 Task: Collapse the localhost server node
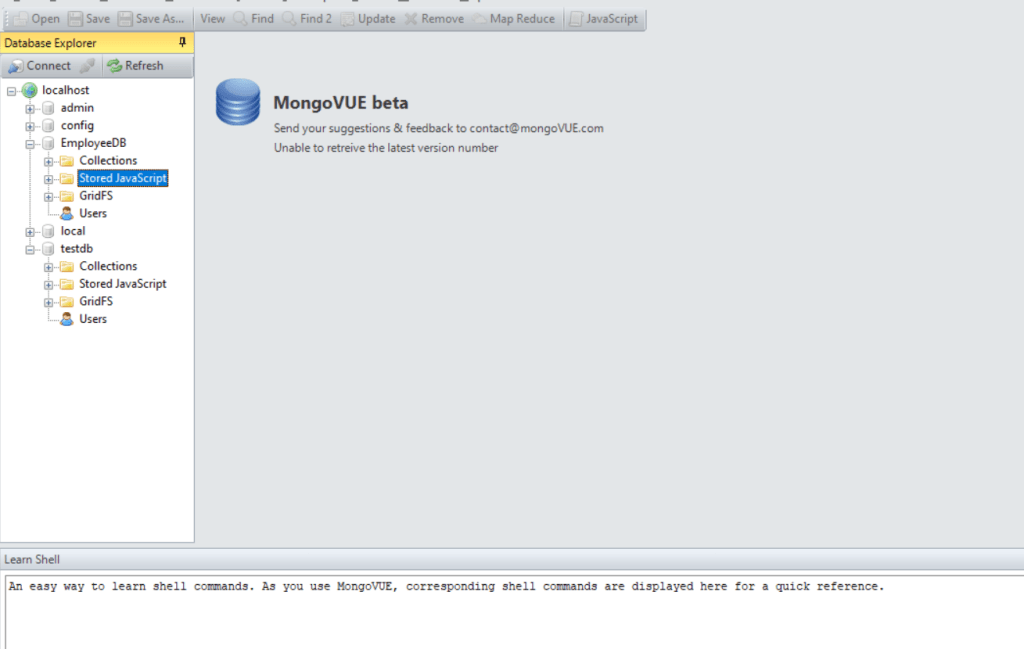(11, 91)
